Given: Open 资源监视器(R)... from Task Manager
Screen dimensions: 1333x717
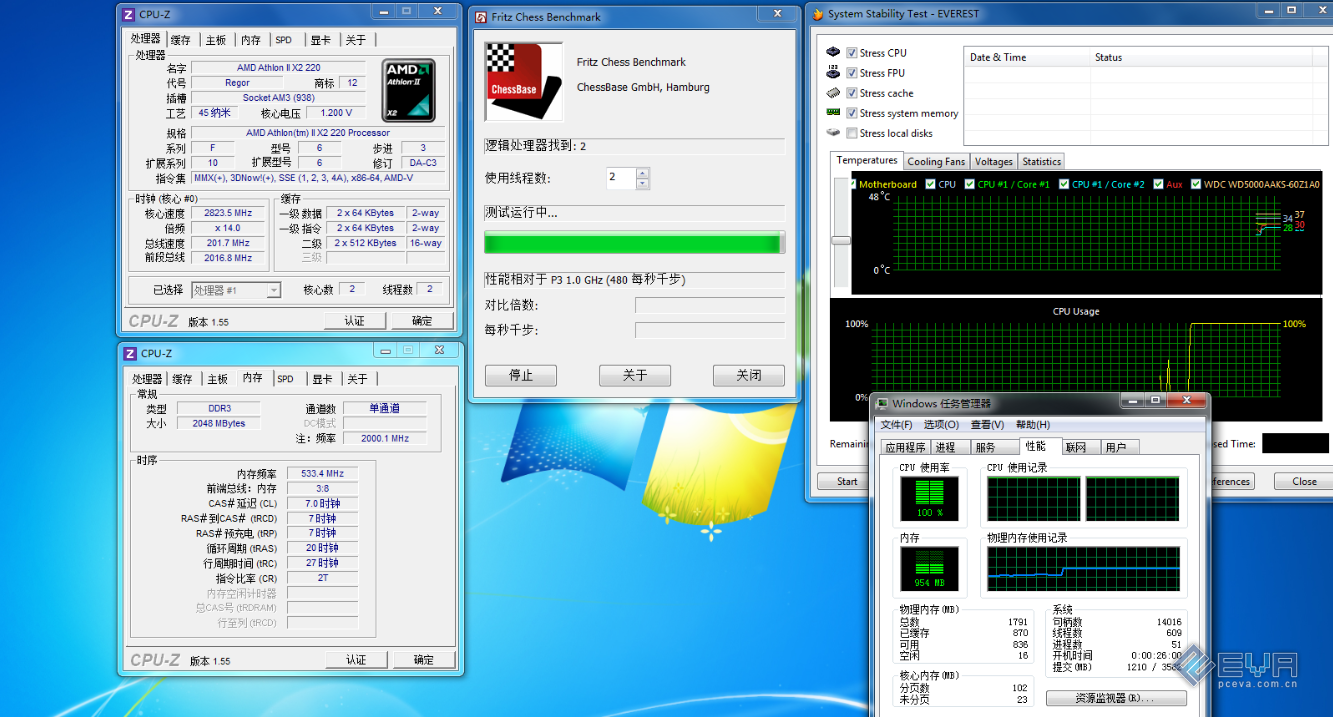Looking at the screenshot, I should [1116, 698].
